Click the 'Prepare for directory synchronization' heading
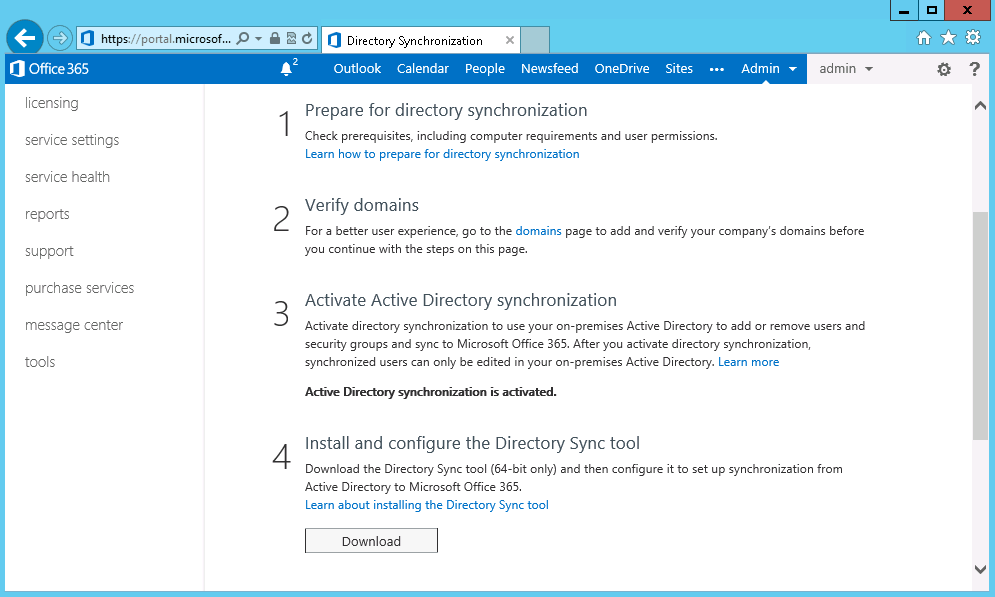Screen dimensions: 995x597 click(446, 110)
